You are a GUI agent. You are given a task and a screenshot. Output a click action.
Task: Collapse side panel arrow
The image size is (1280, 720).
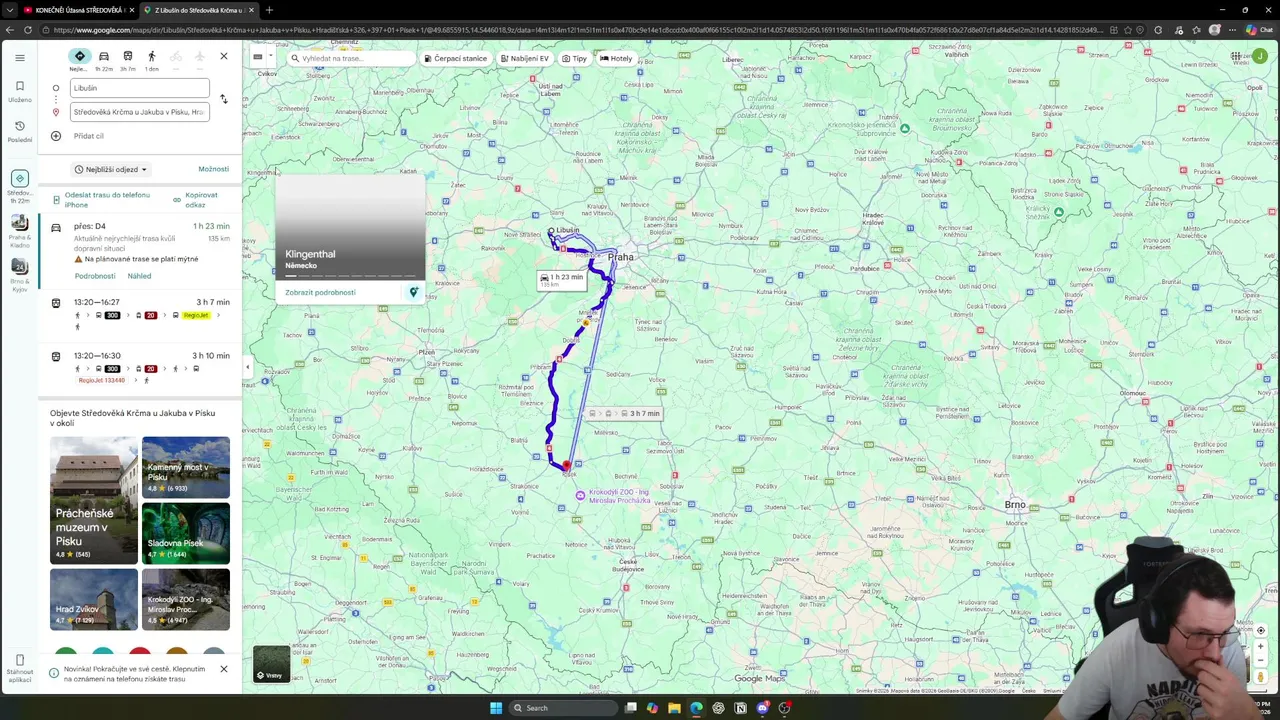tap(247, 367)
